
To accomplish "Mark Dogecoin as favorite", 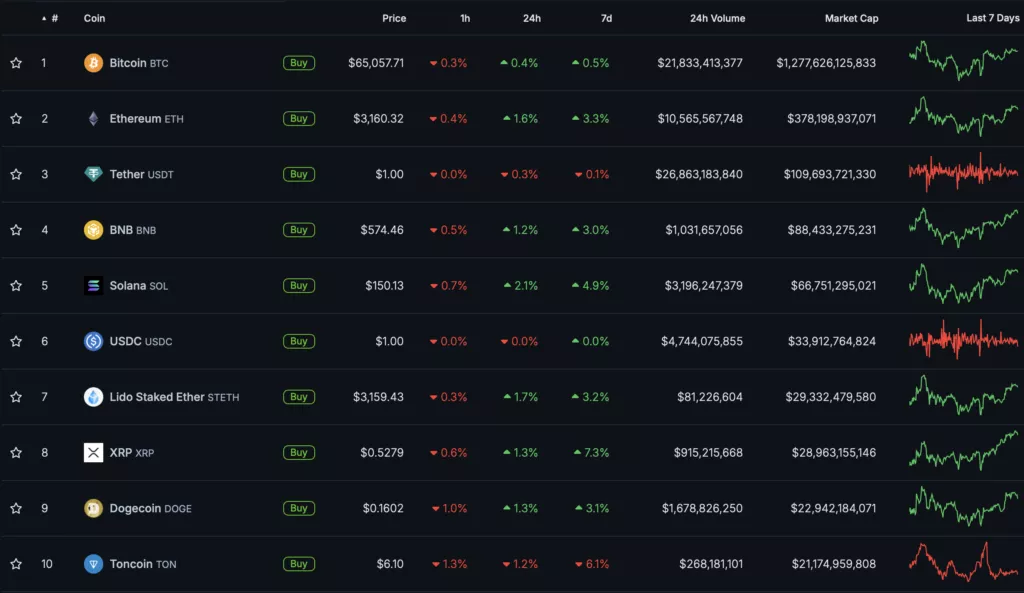I will tap(16, 508).
